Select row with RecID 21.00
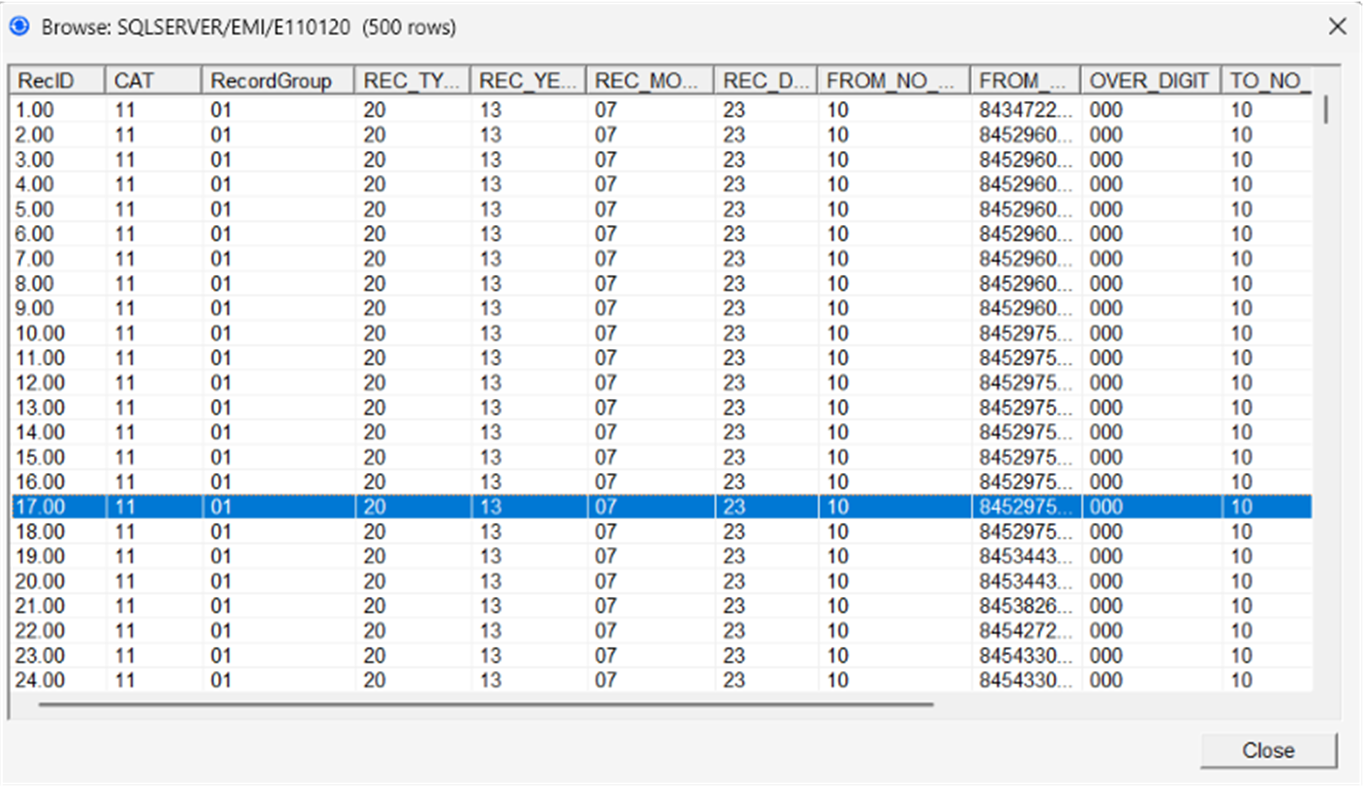 660,606
